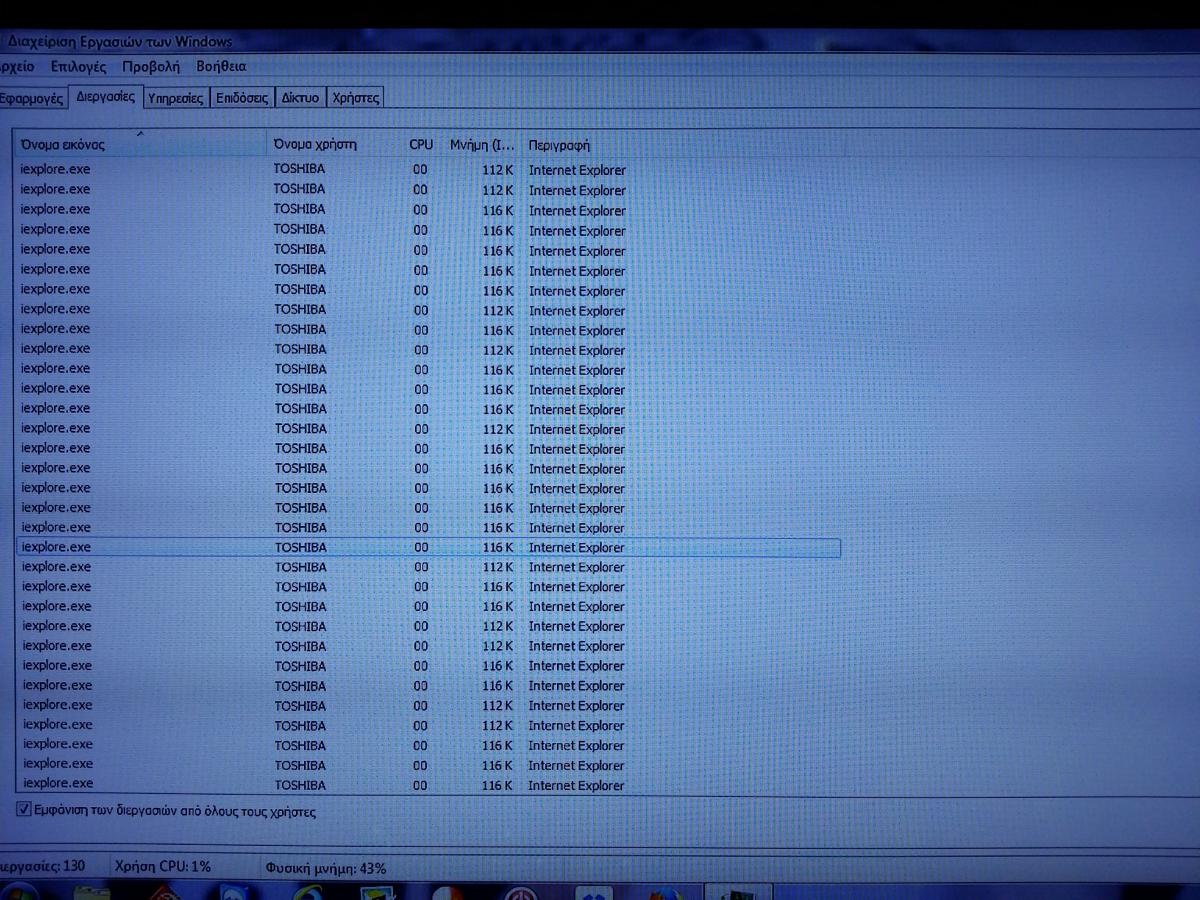Click the 116 K value in the highlighted row
This screenshot has height=900, width=1200.
(x=498, y=548)
